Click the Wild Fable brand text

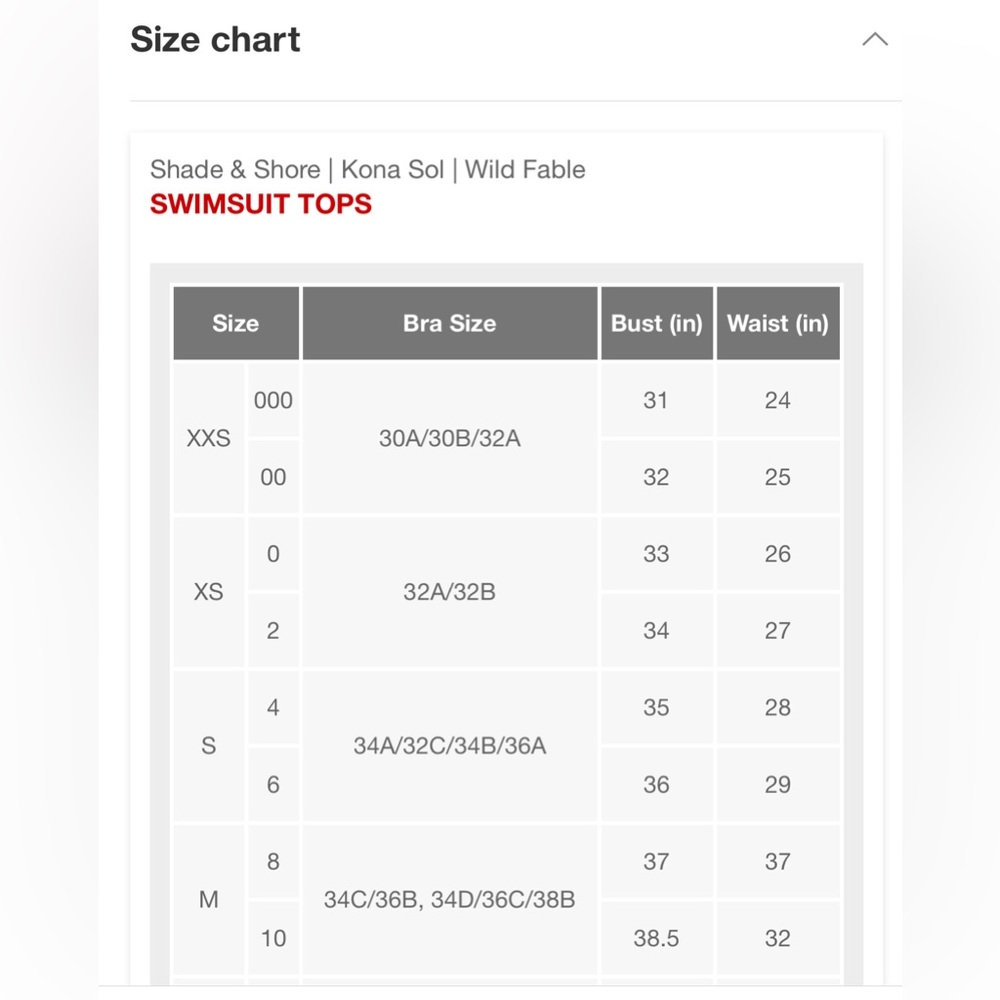click(525, 170)
